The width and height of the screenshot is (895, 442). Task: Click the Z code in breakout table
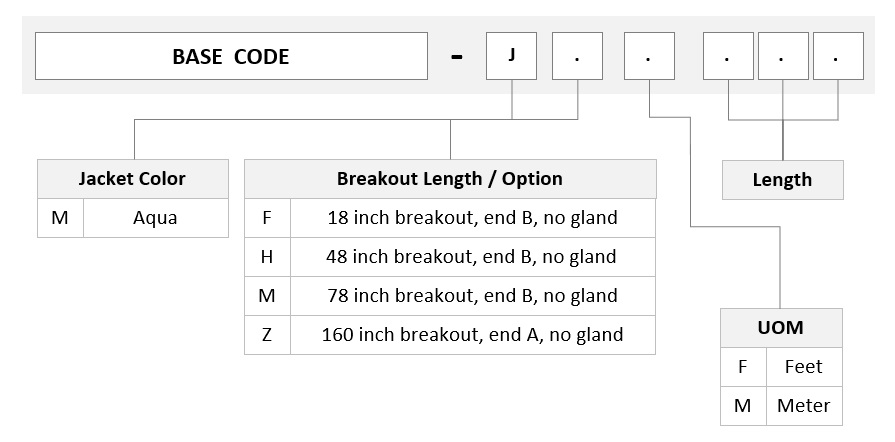pyautogui.click(x=267, y=335)
